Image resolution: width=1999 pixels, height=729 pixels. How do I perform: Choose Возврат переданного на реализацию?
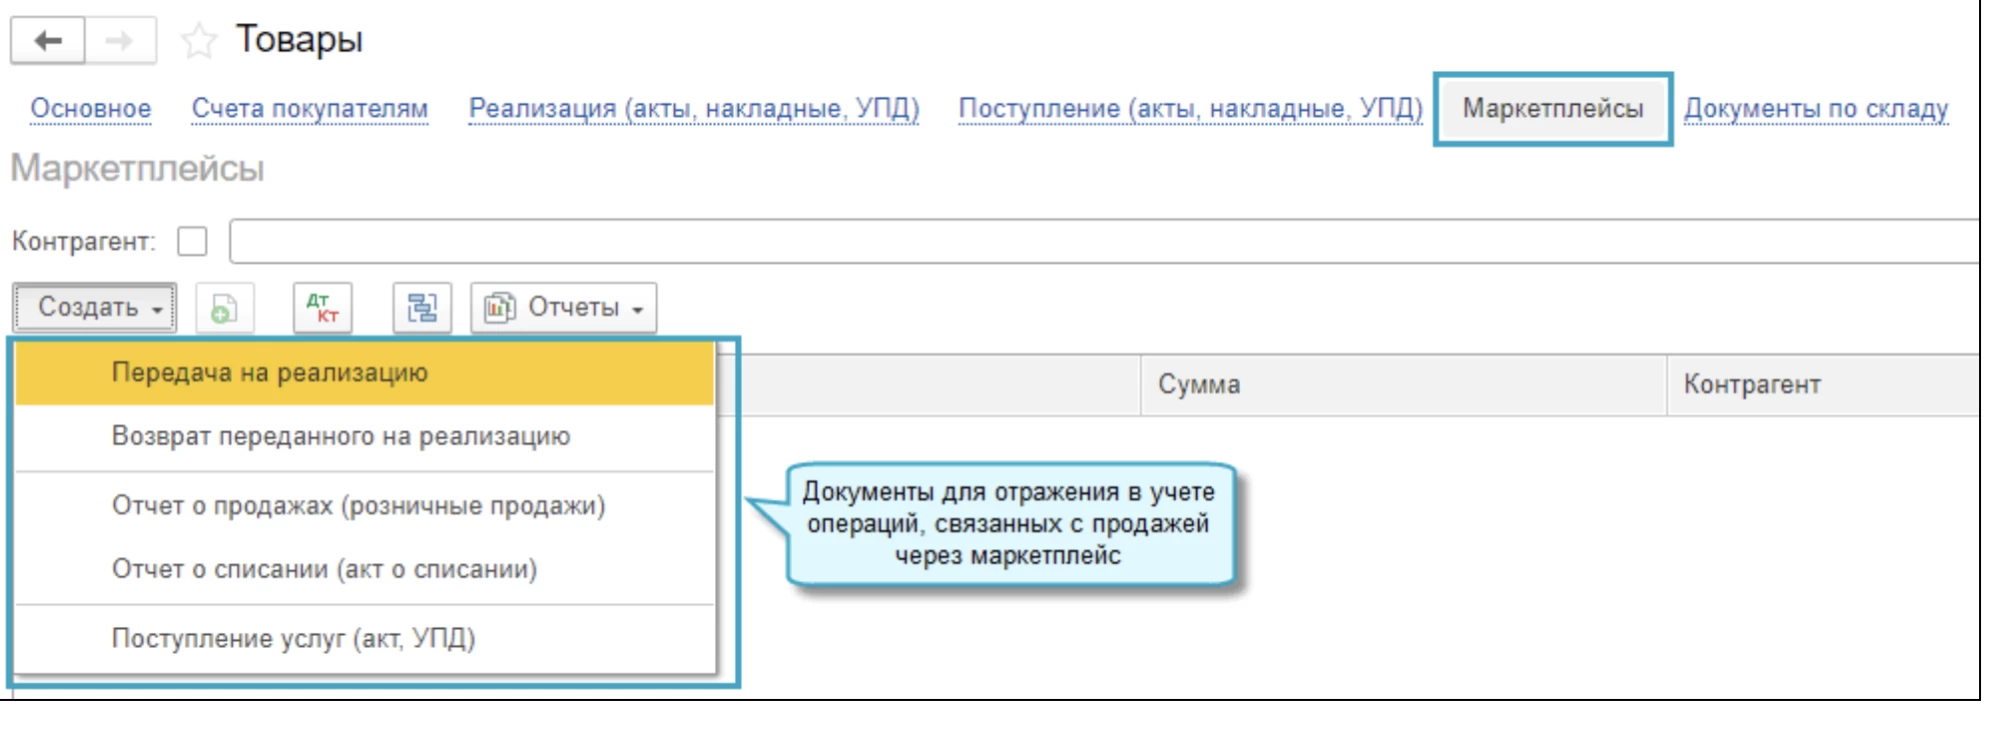pyautogui.click(x=340, y=437)
